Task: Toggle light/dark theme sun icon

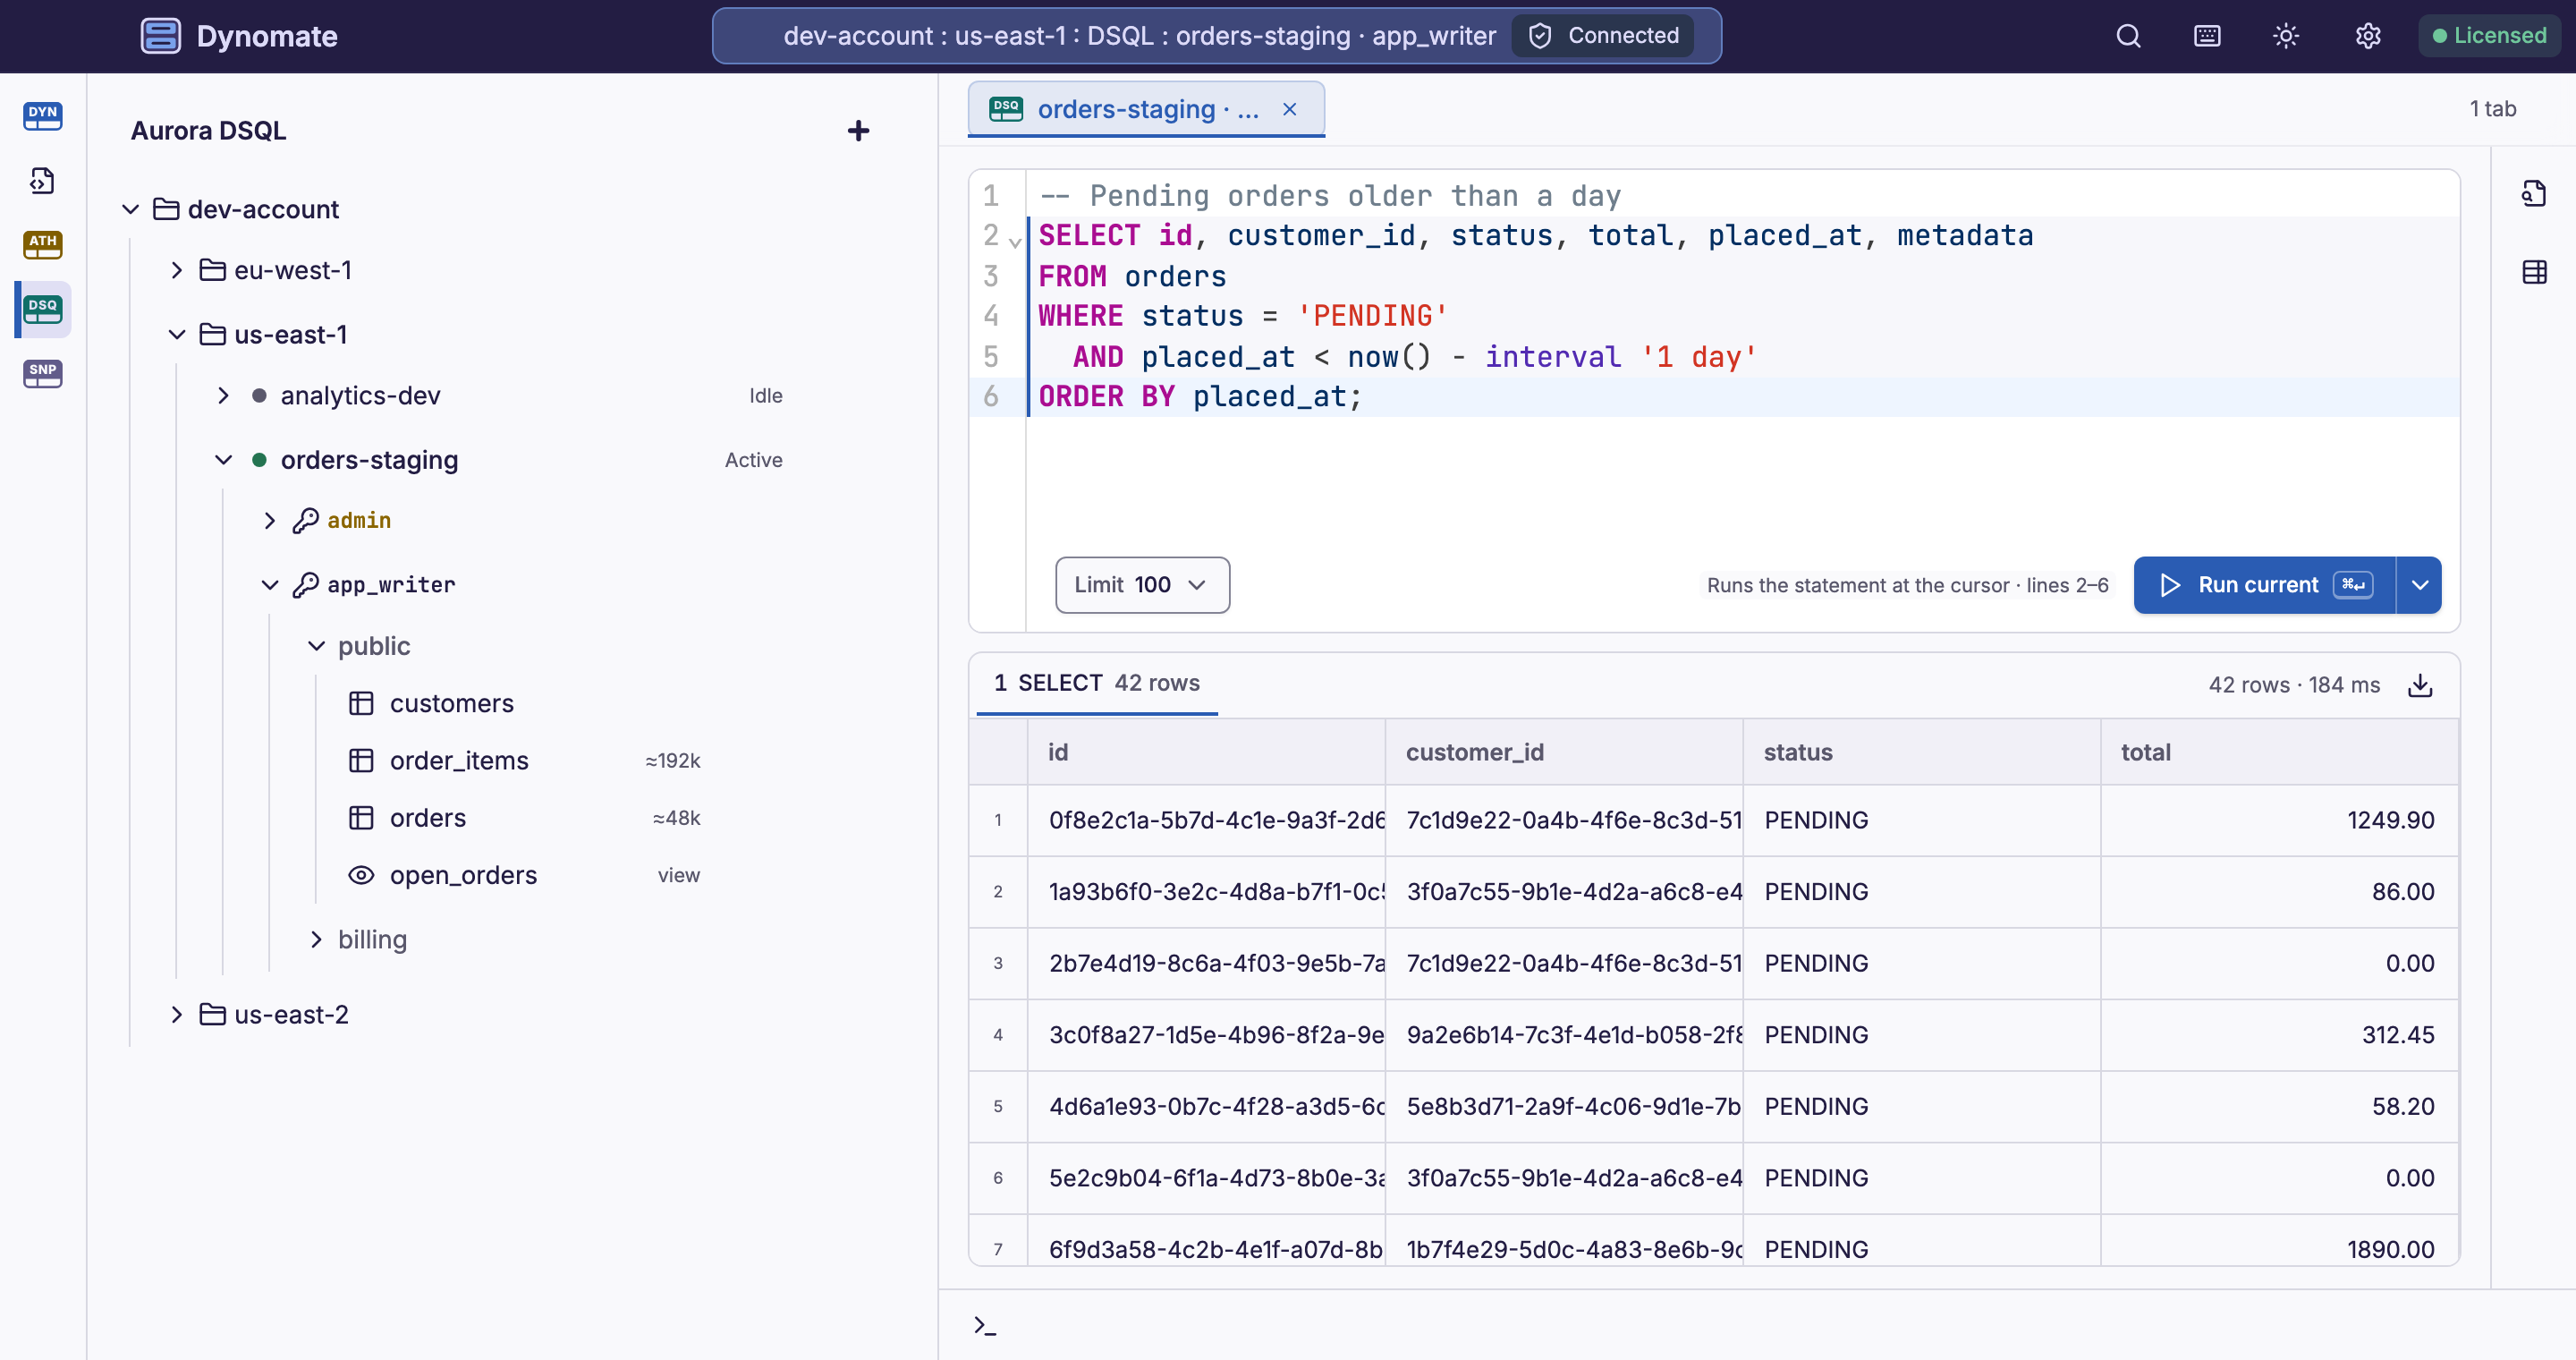Action: tap(2286, 36)
